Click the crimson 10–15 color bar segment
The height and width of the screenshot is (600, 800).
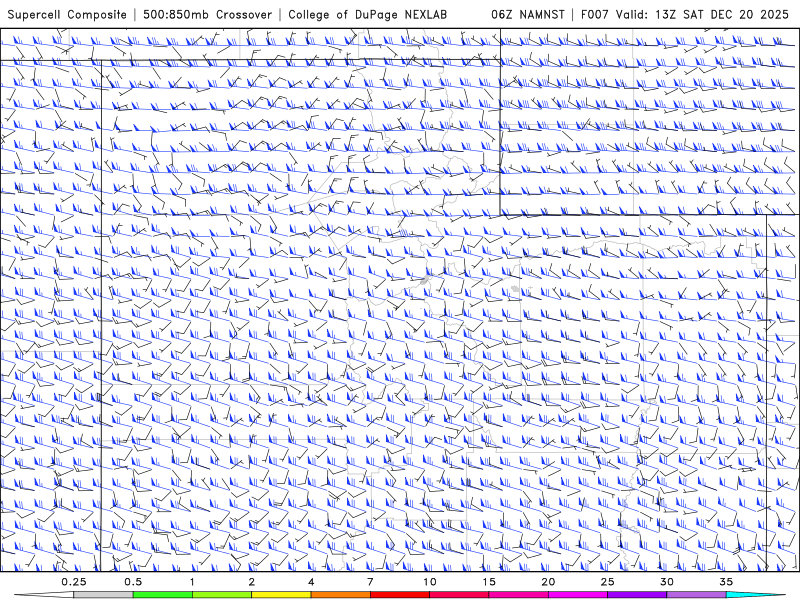[x=459, y=595]
